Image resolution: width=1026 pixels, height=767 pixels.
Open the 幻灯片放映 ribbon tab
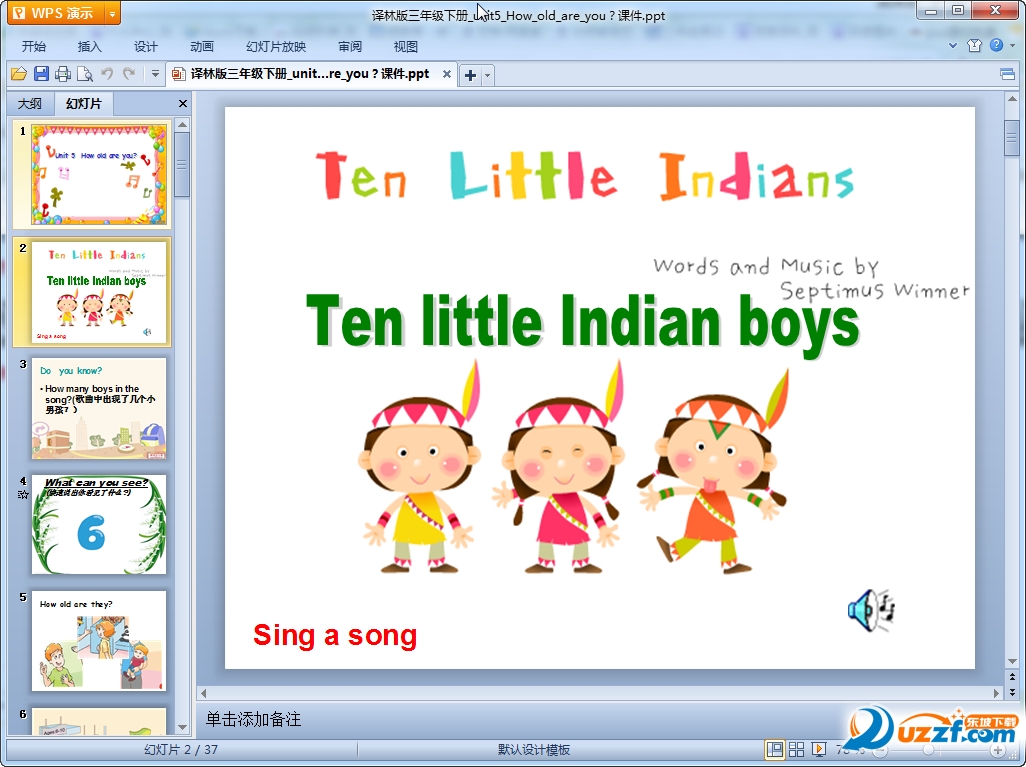click(276, 46)
